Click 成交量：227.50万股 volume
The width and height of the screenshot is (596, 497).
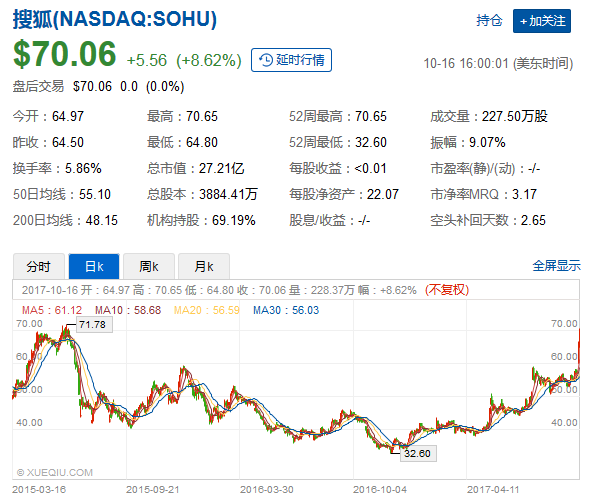pos(489,116)
